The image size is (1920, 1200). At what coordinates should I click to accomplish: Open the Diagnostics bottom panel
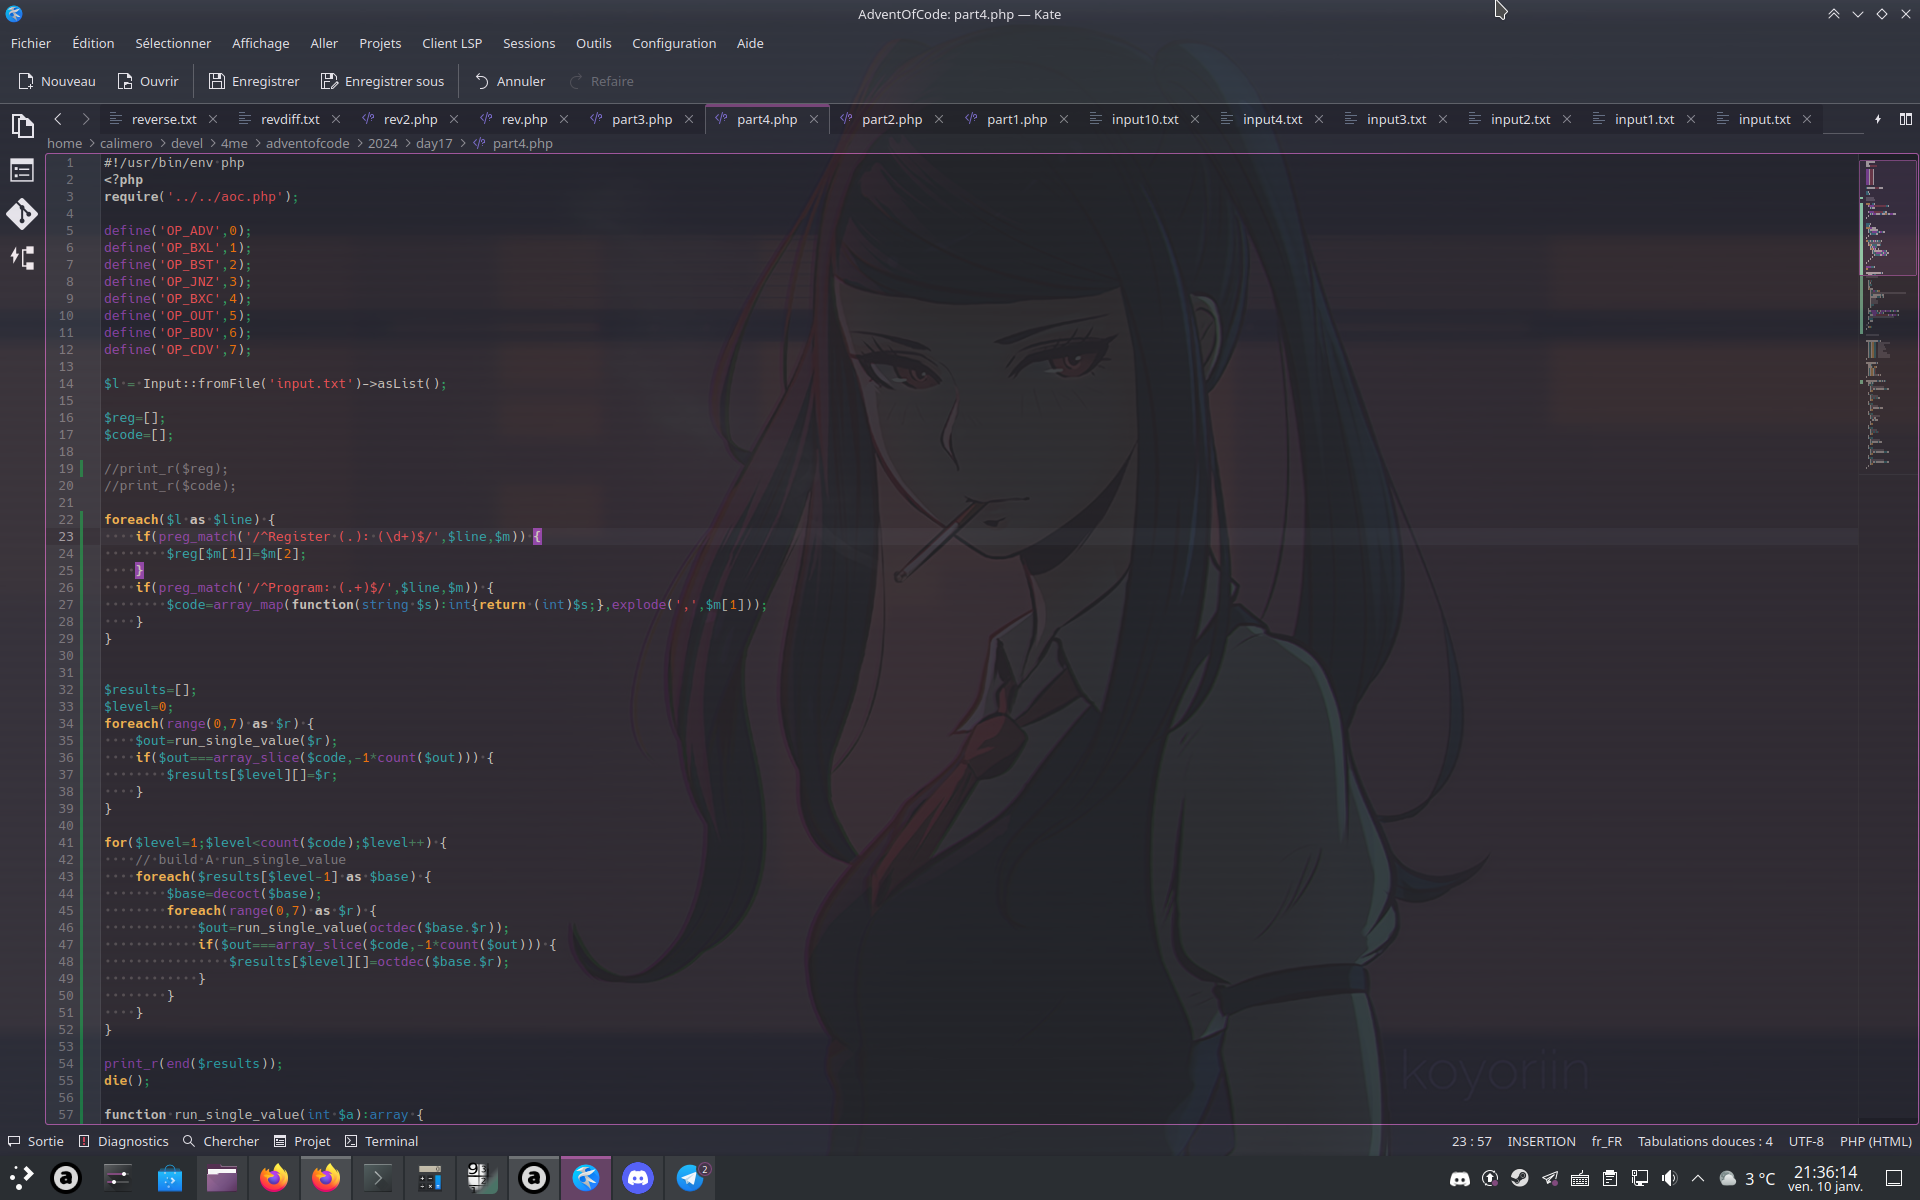(x=124, y=1141)
